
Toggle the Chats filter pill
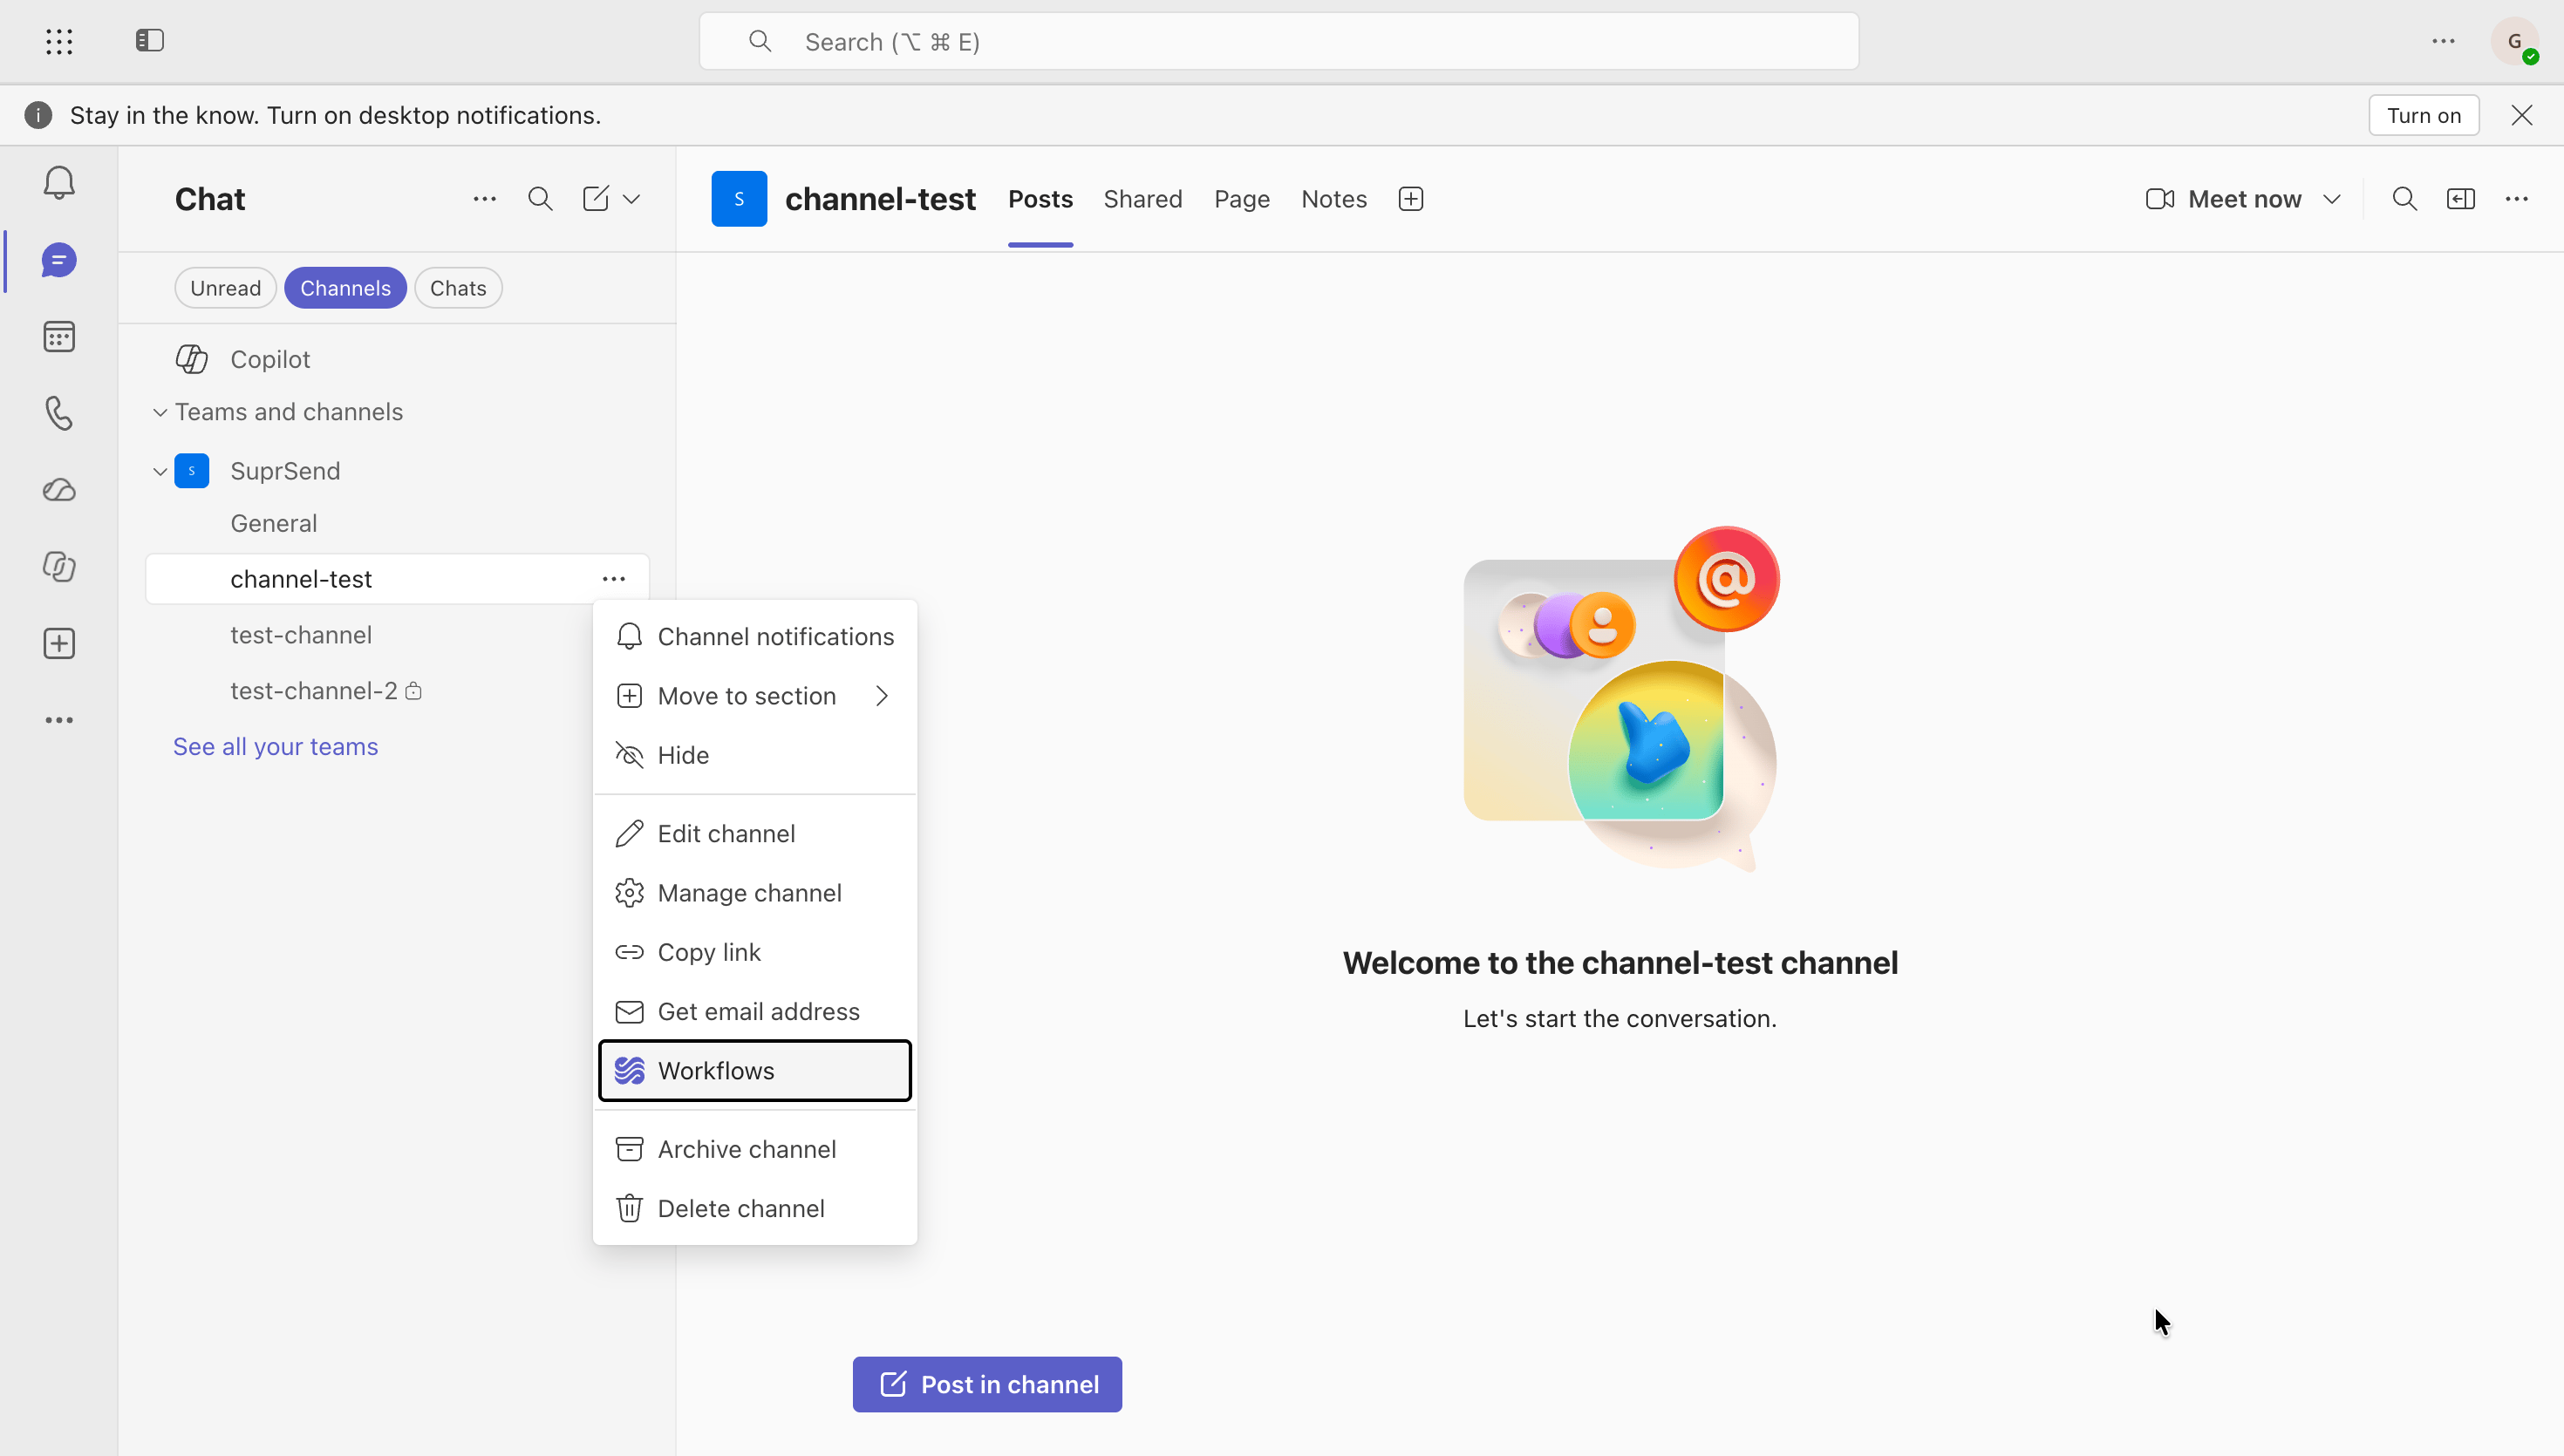coord(458,288)
